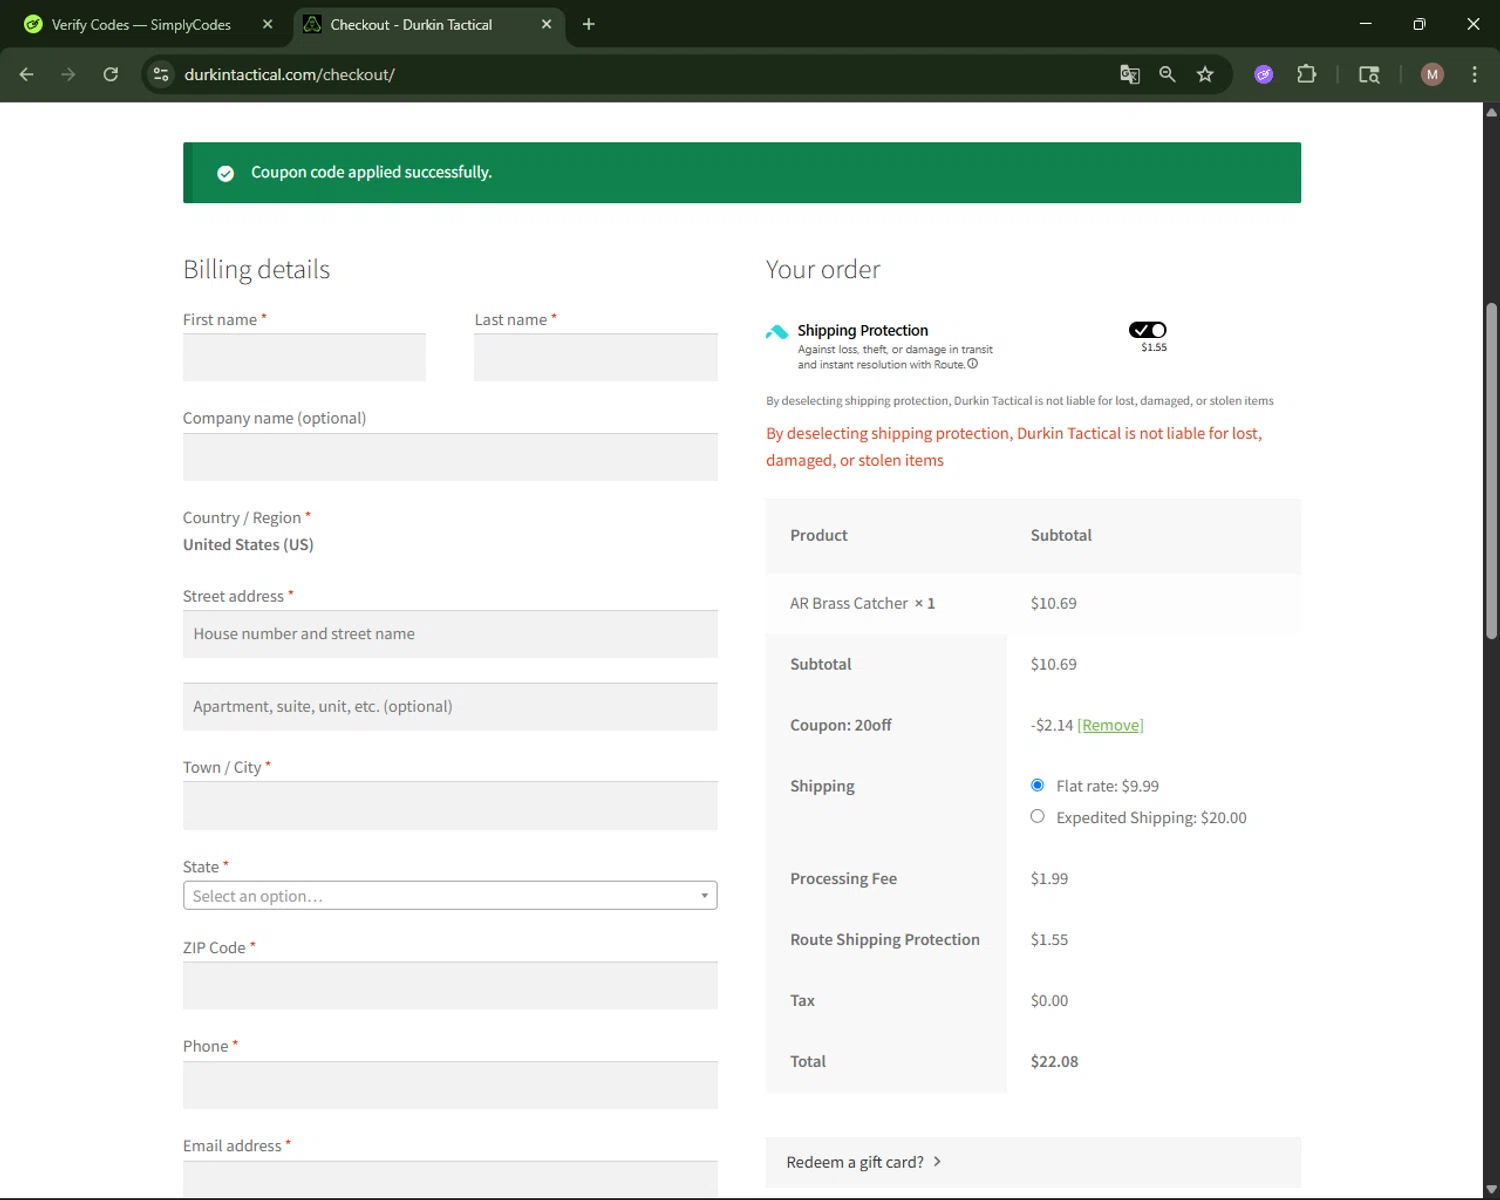Click the coupon discount -$2.14 amount

click(1051, 725)
